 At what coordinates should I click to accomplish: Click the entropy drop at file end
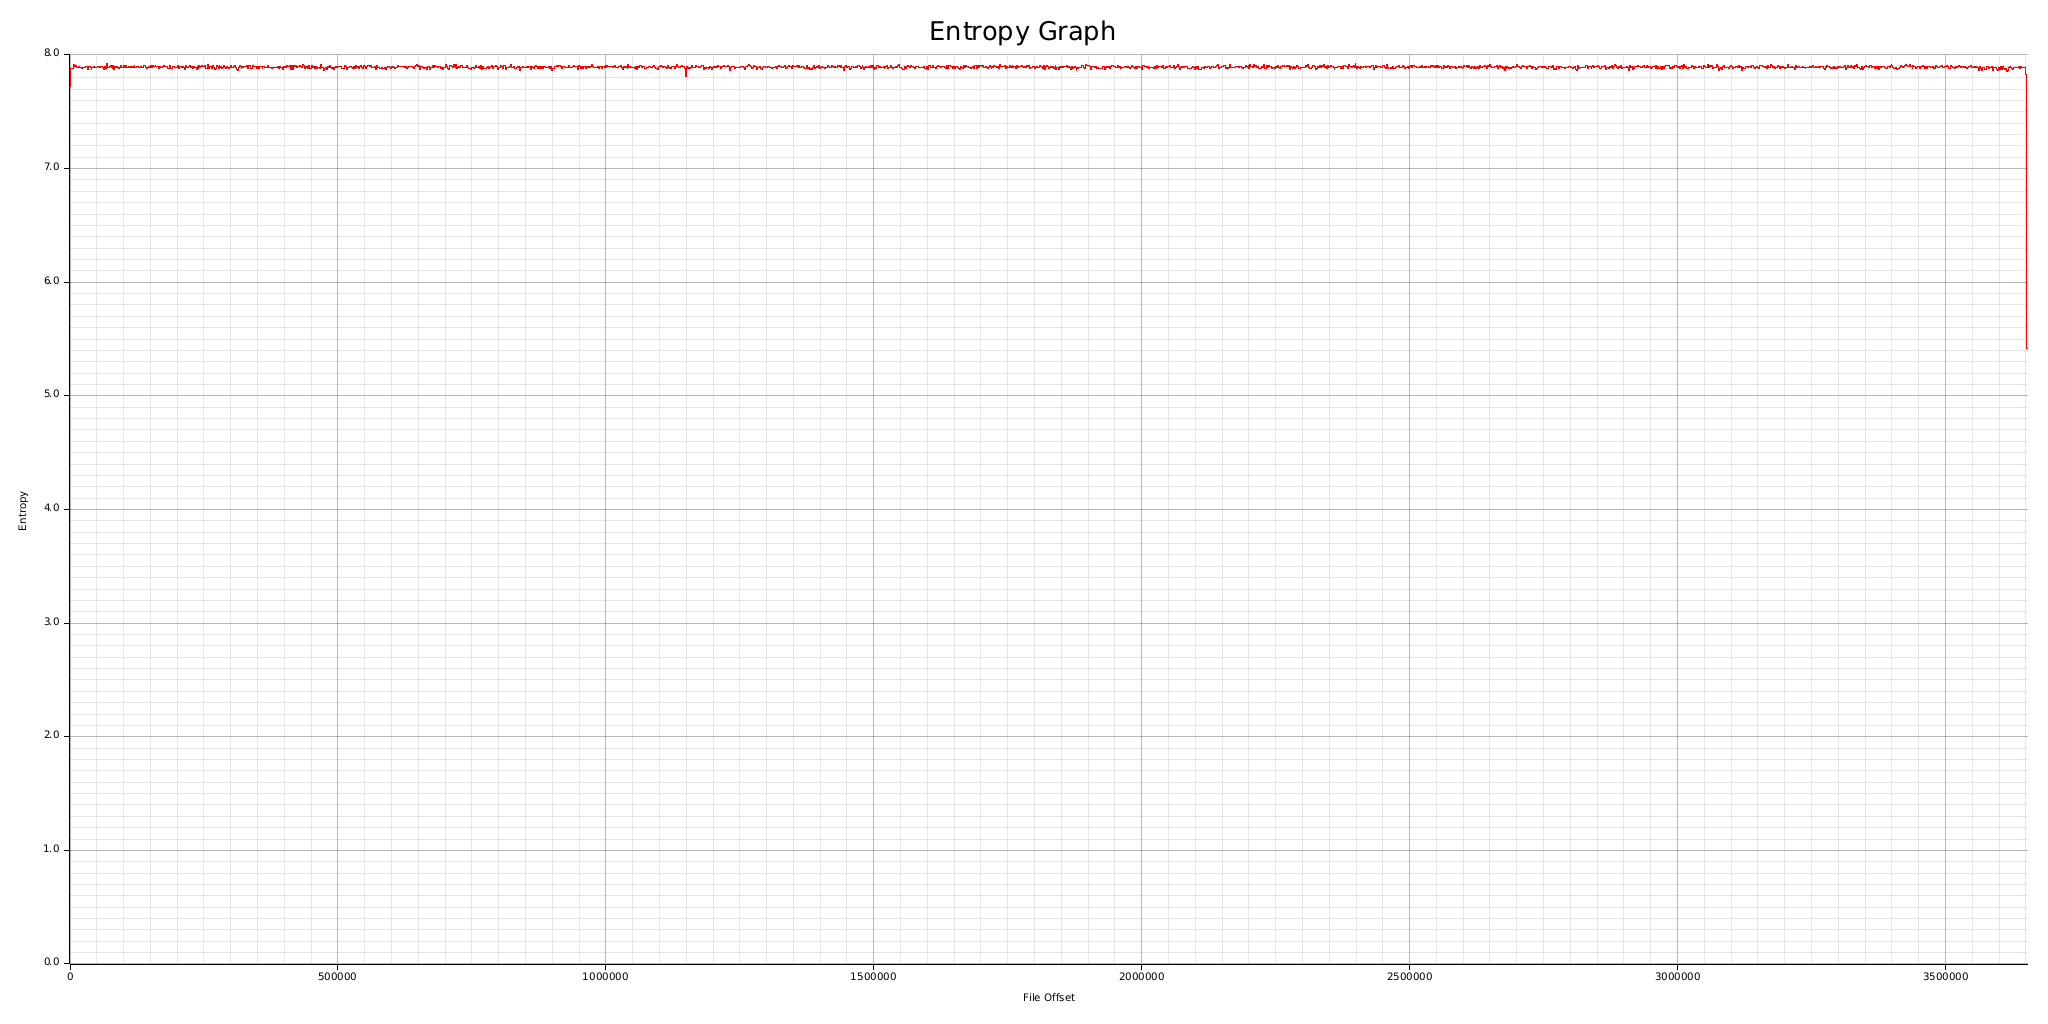pos(2026,210)
